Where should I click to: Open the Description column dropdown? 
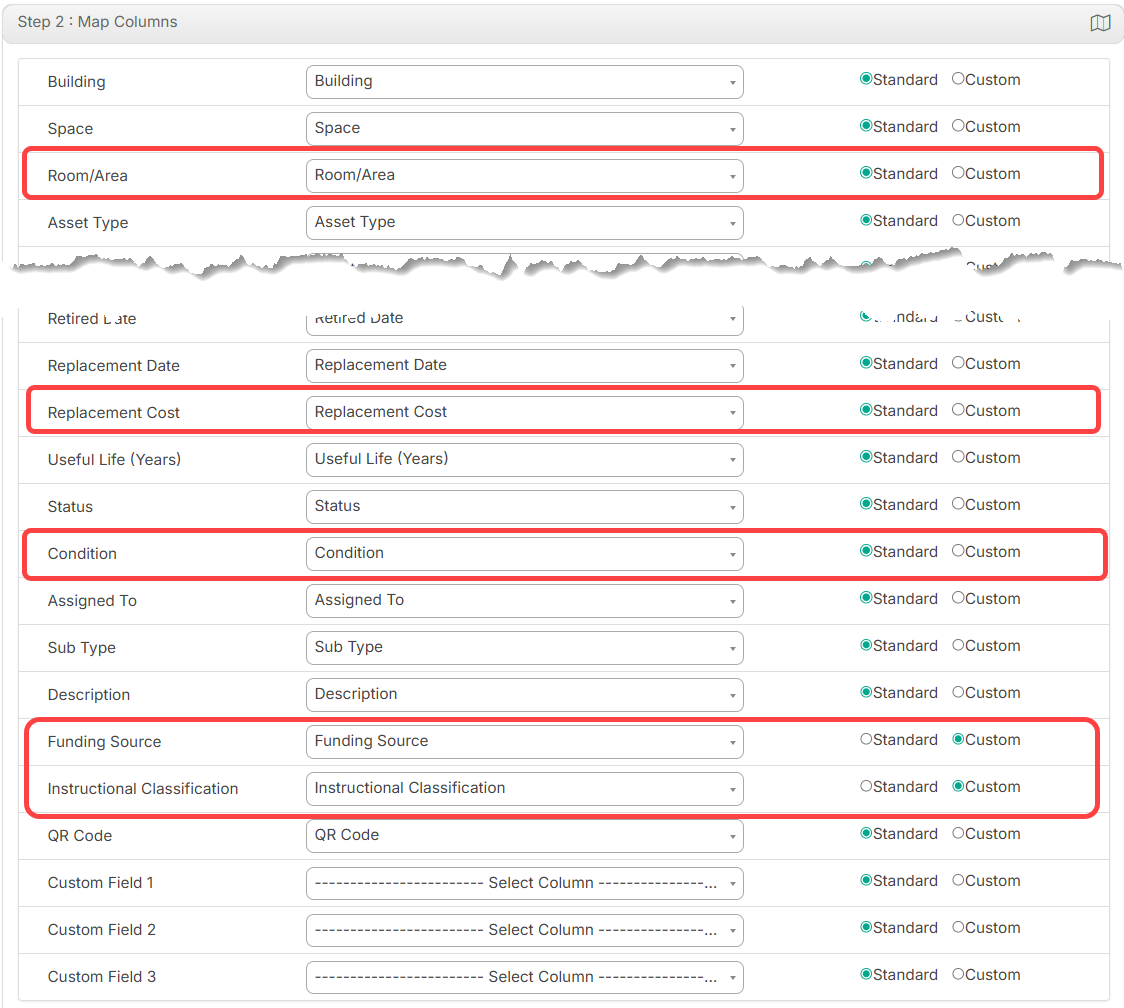click(524, 695)
